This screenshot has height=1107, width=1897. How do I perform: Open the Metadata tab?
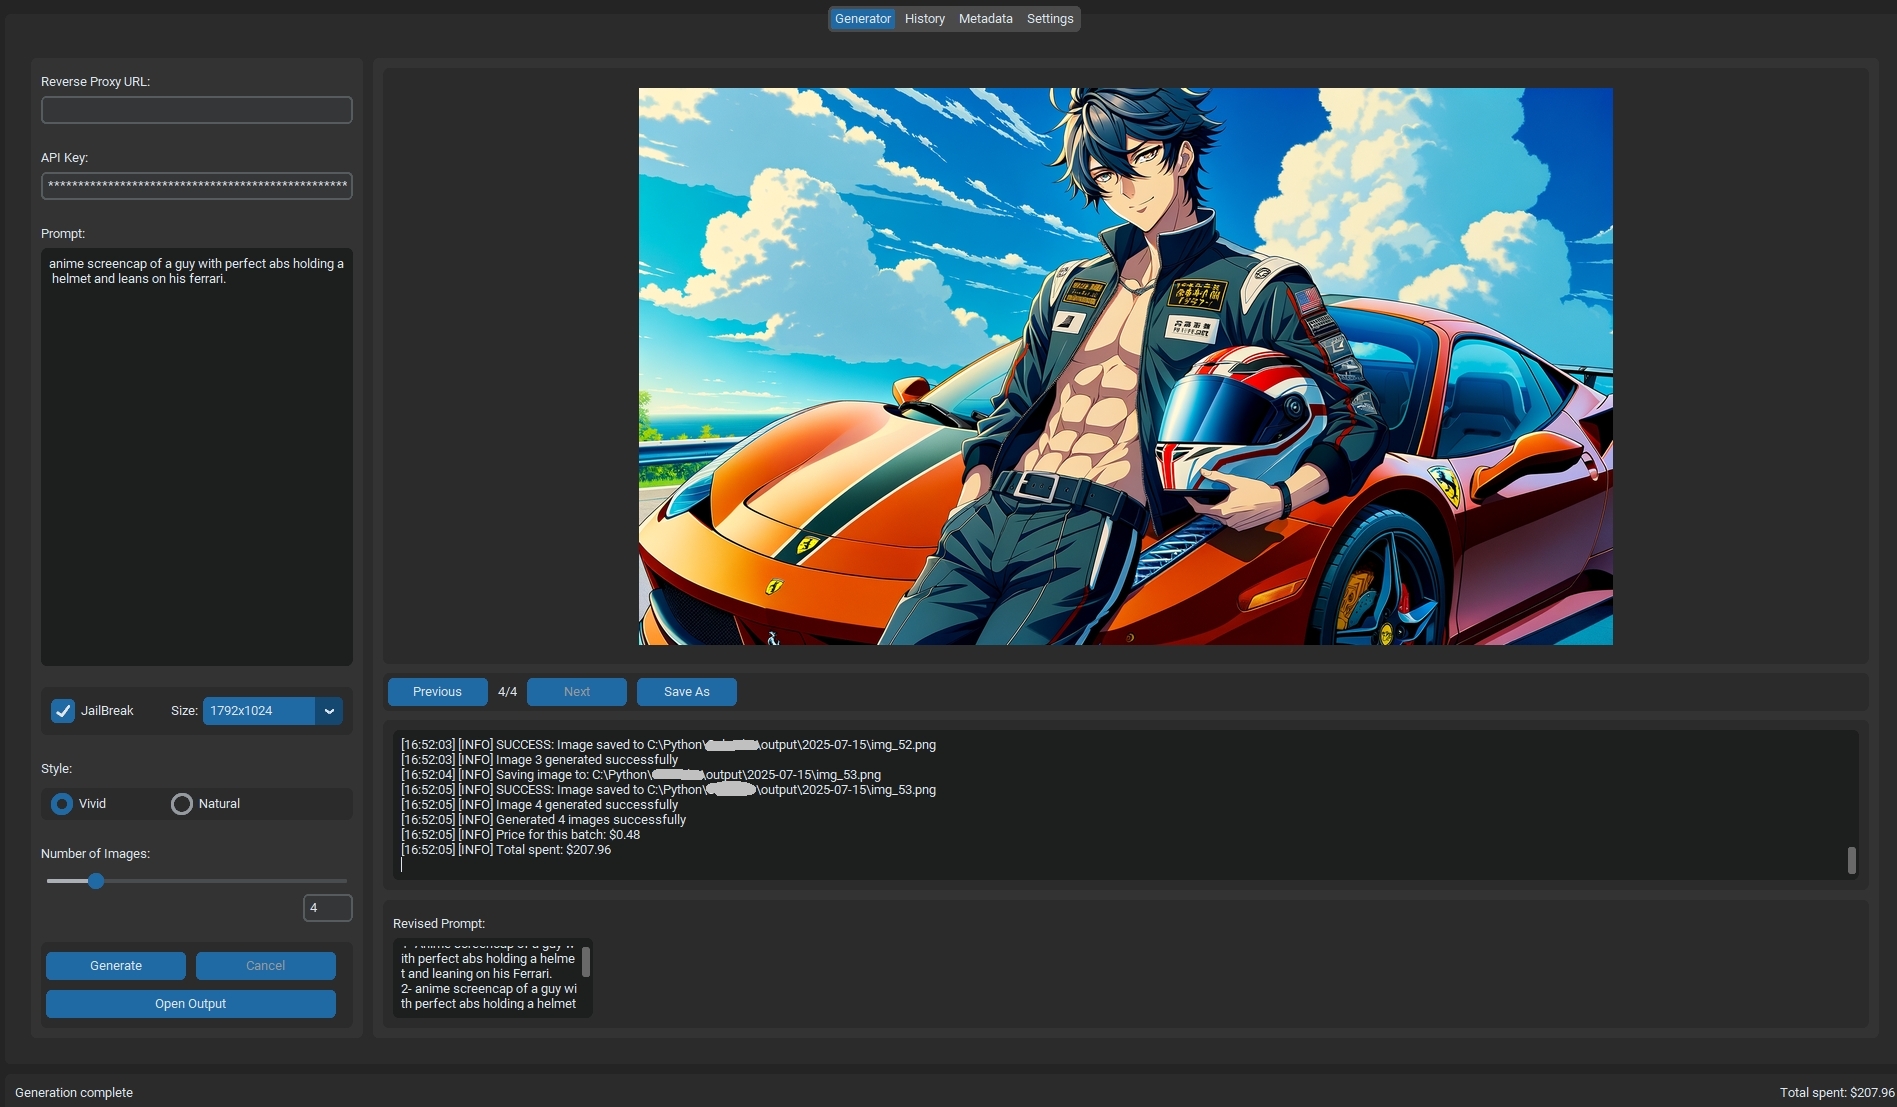click(x=985, y=19)
